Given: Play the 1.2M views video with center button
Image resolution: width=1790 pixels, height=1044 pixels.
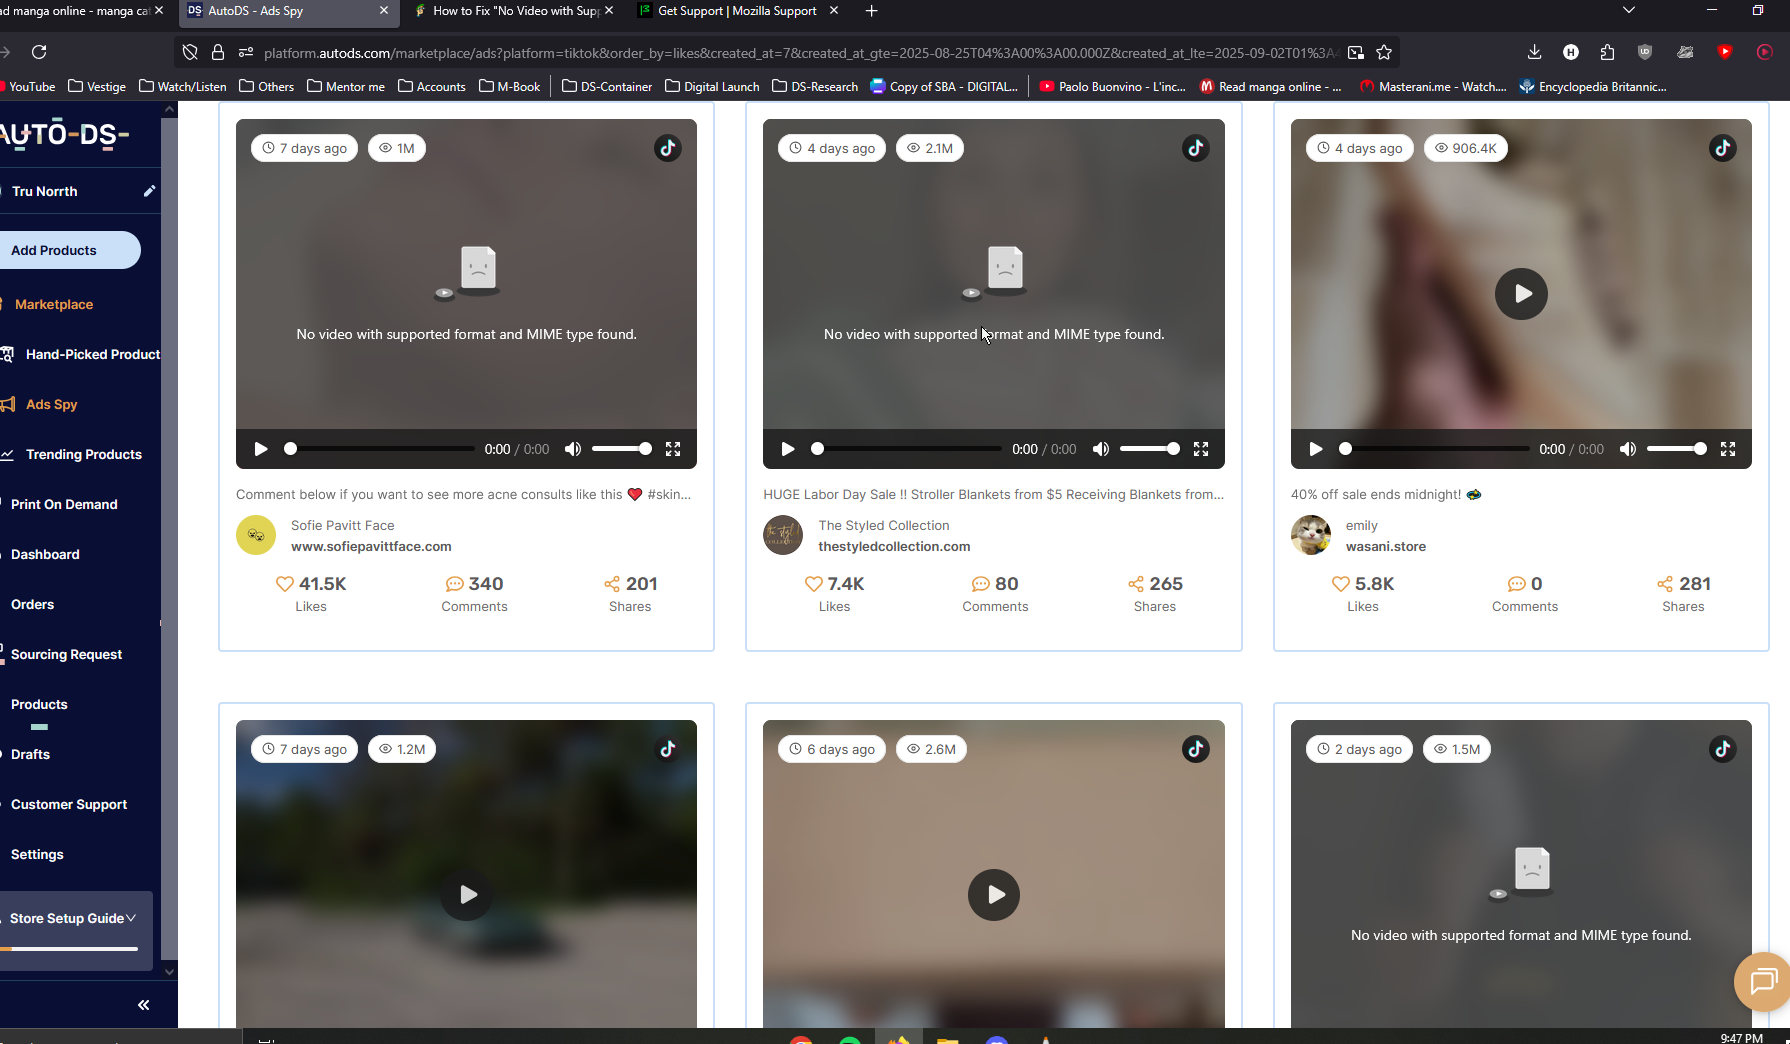Looking at the screenshot, I should [467, 895].
